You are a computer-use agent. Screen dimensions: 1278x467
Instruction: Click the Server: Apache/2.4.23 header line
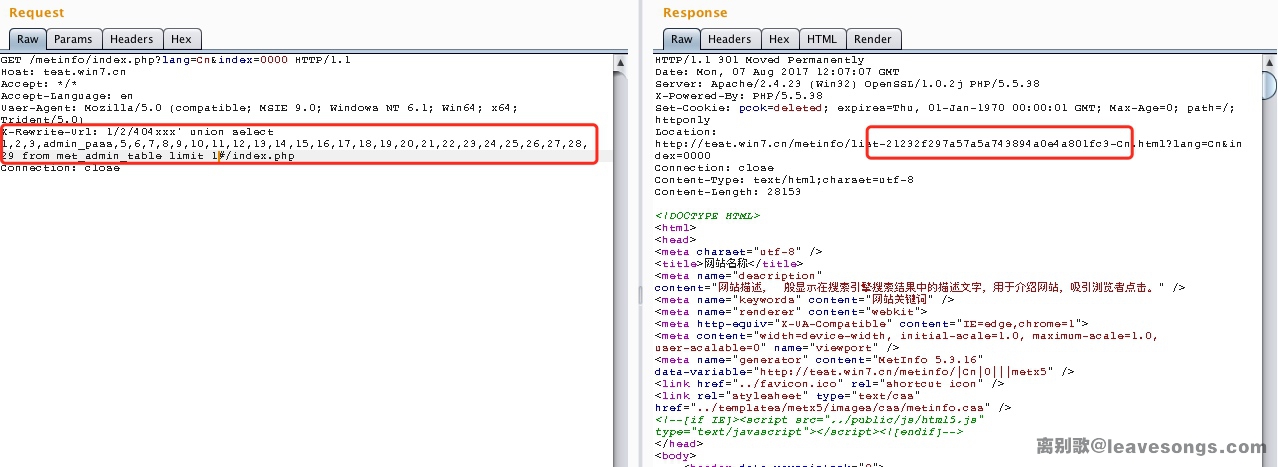[x=847, y=84]
